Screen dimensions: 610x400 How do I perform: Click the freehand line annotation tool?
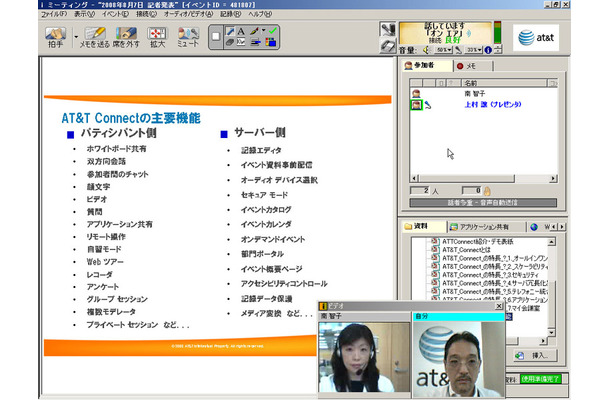coord(241,42)
